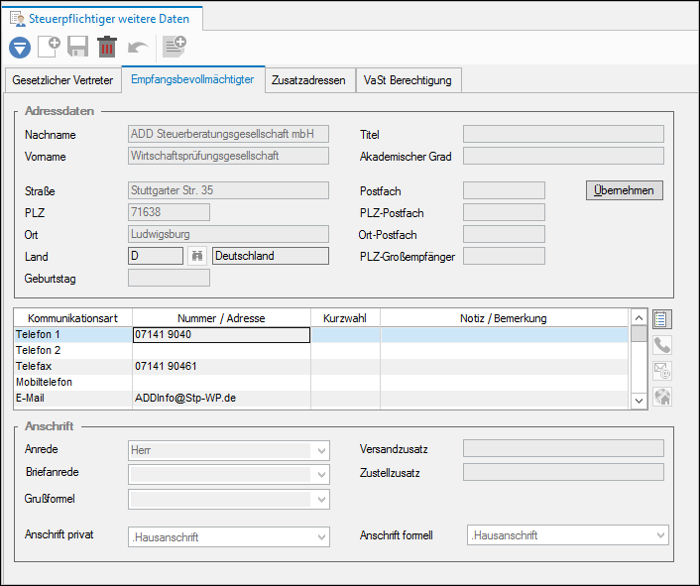Click the web globe icon beside table

coord(662,397)
